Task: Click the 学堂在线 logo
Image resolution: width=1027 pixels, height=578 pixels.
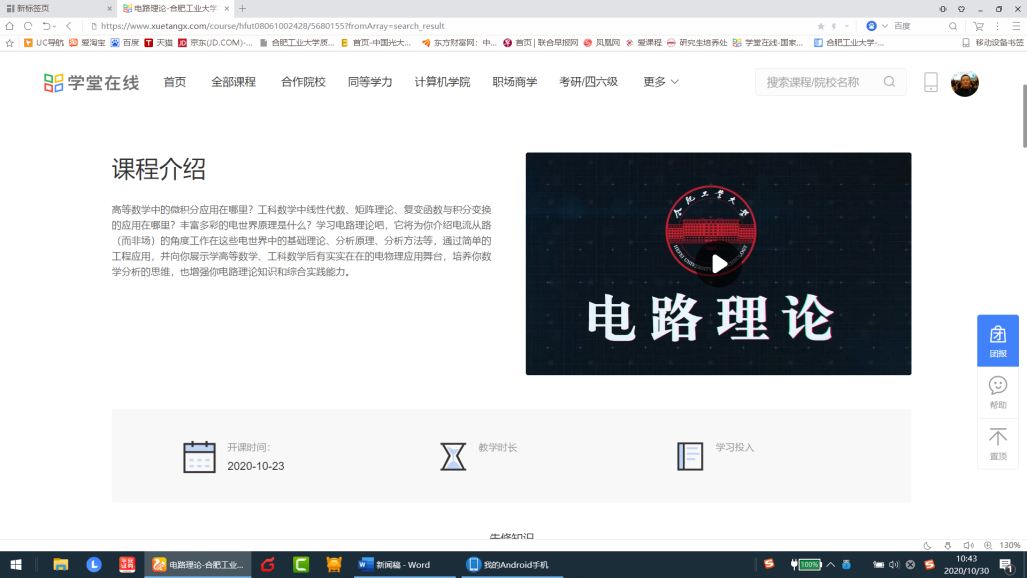Action: click(x=91, y=82)
